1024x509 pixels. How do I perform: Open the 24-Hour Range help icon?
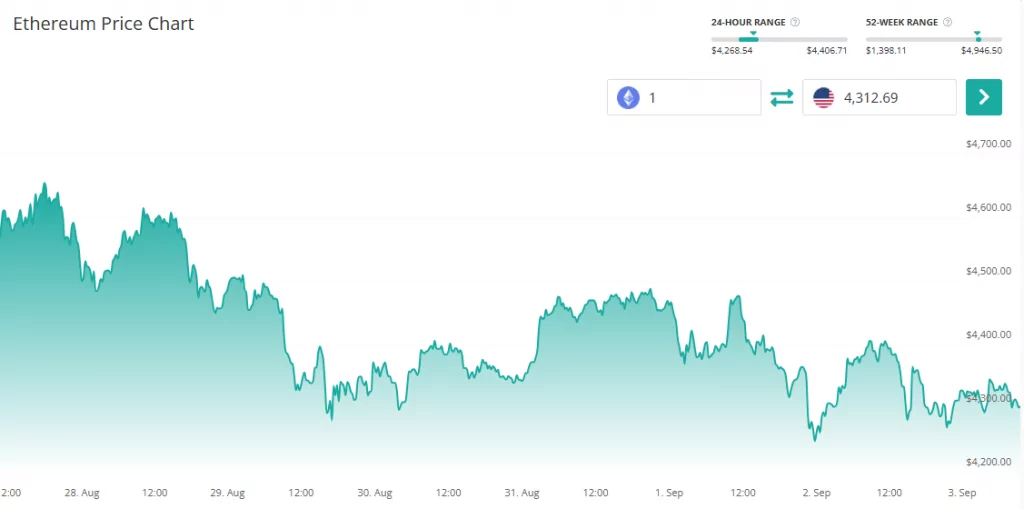pos(795,22)
